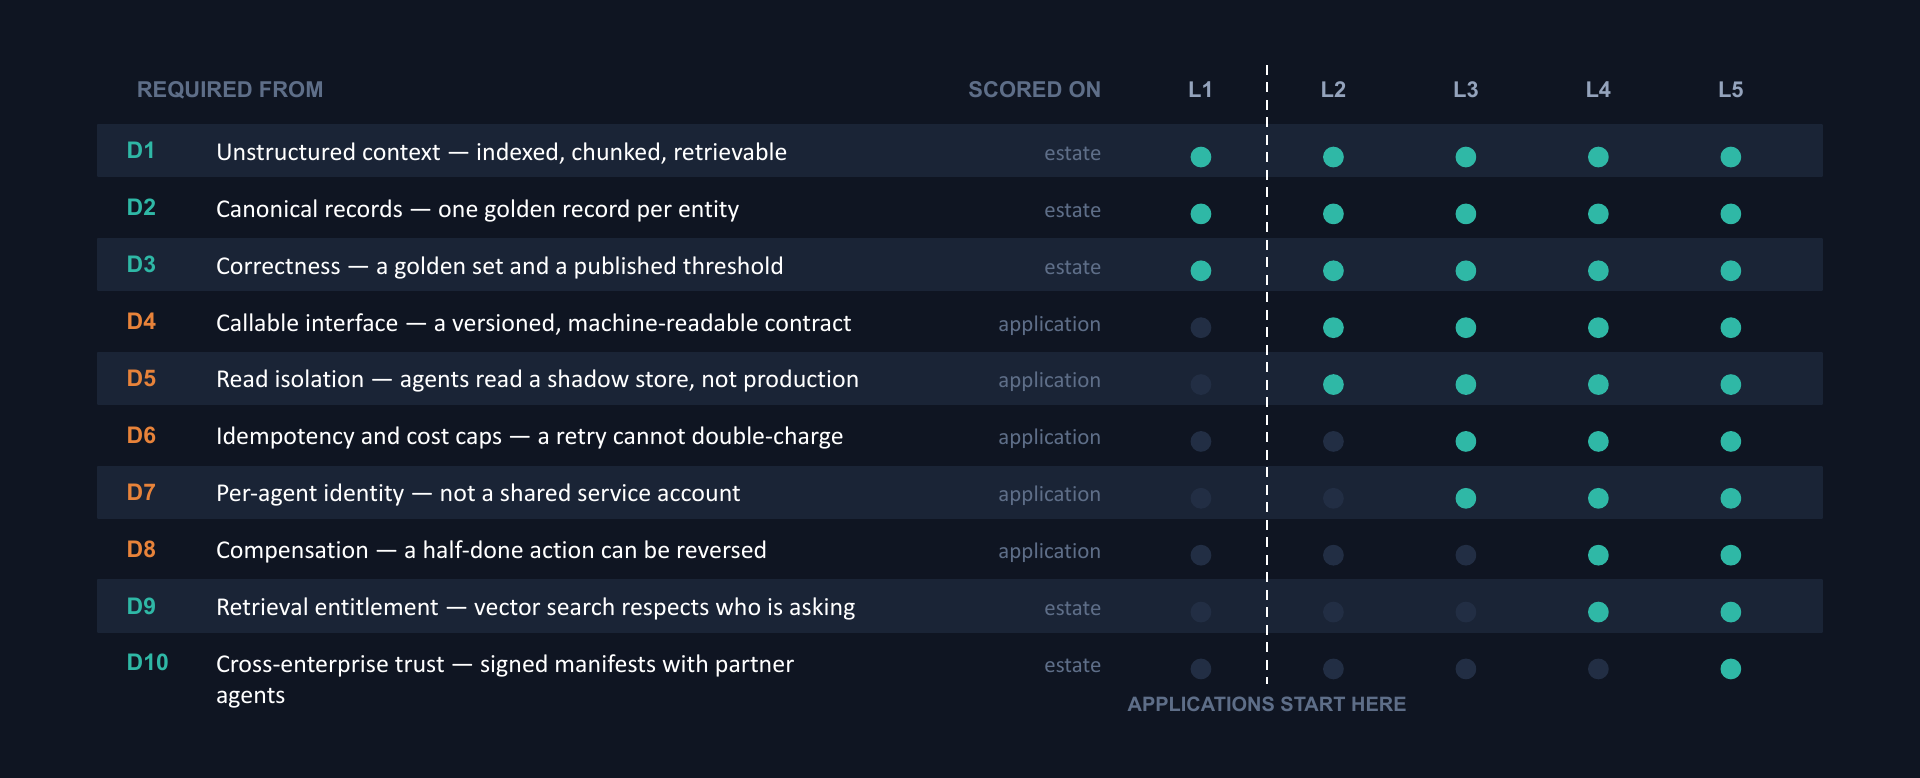Click the D5 row dot under L2
Viewport: 1920px width, 778px height.
point(1333,384)
